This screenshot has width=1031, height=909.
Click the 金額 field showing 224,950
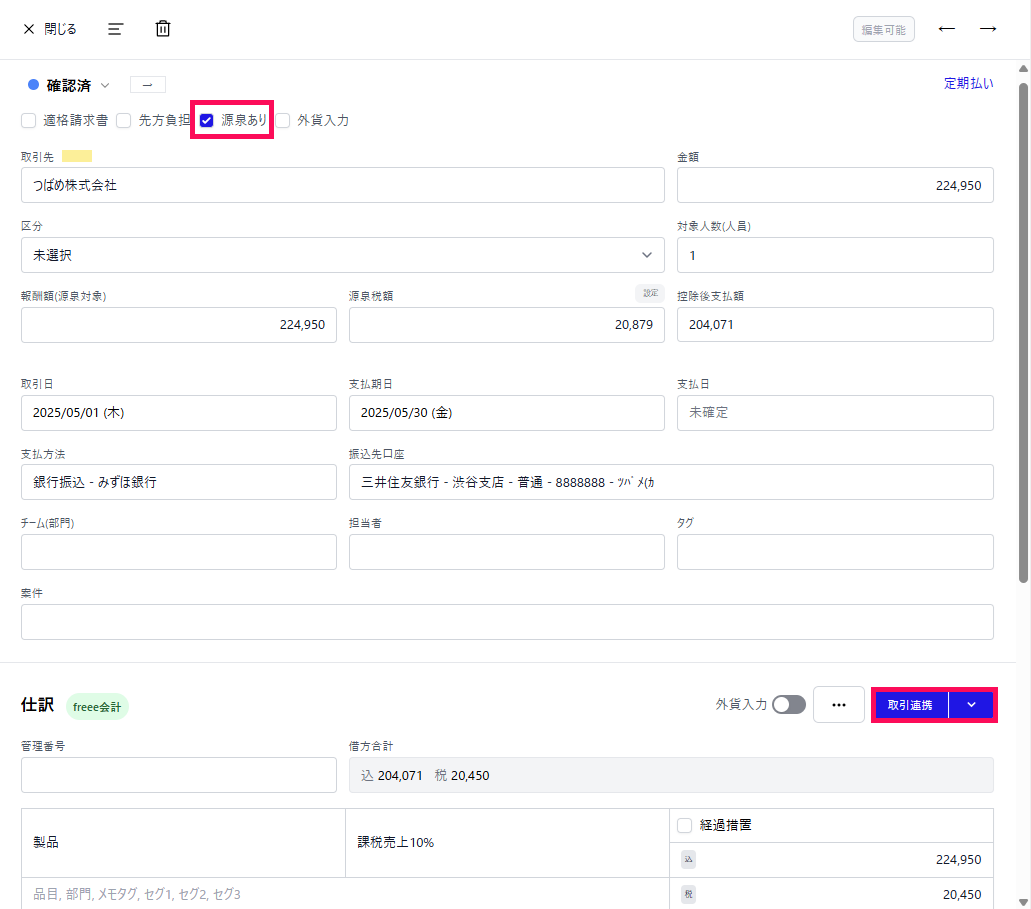[835, 185]
